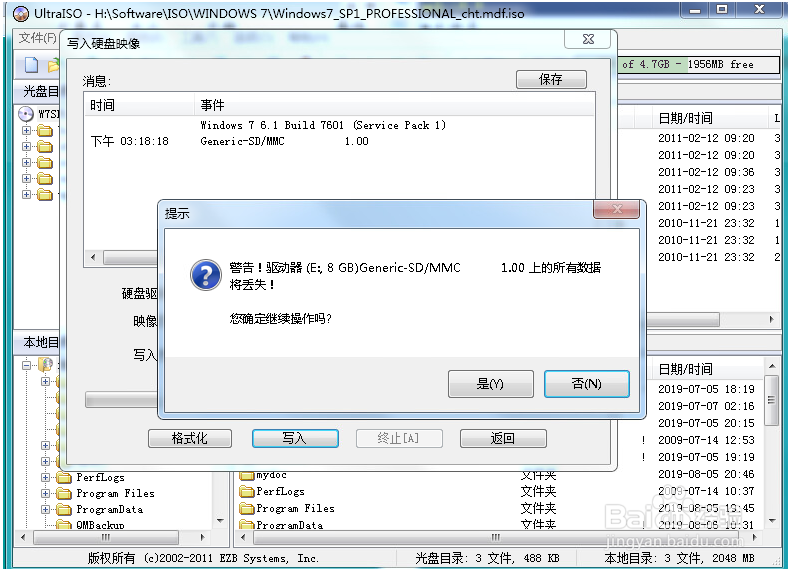Click local tree scroll right arrow
The image size is (788, 569).
[x=203, y=537]
